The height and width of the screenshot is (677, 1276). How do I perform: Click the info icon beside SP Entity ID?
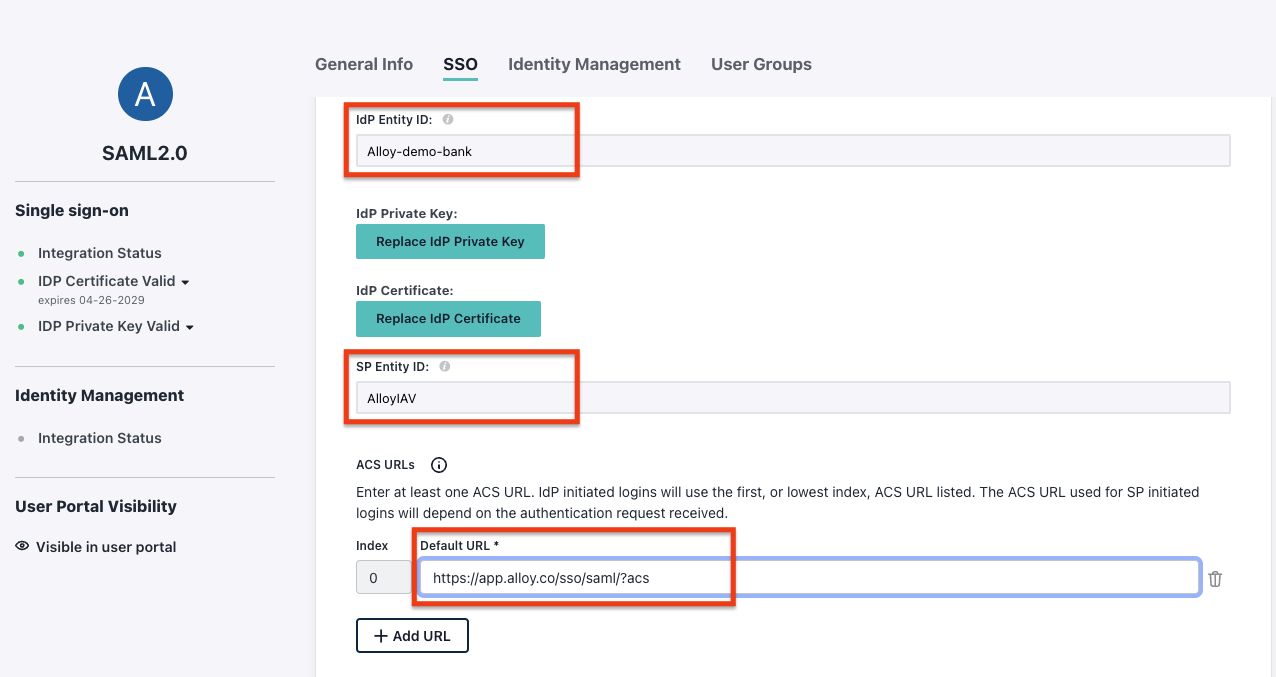pyautogui.click(x=445, y=367)
